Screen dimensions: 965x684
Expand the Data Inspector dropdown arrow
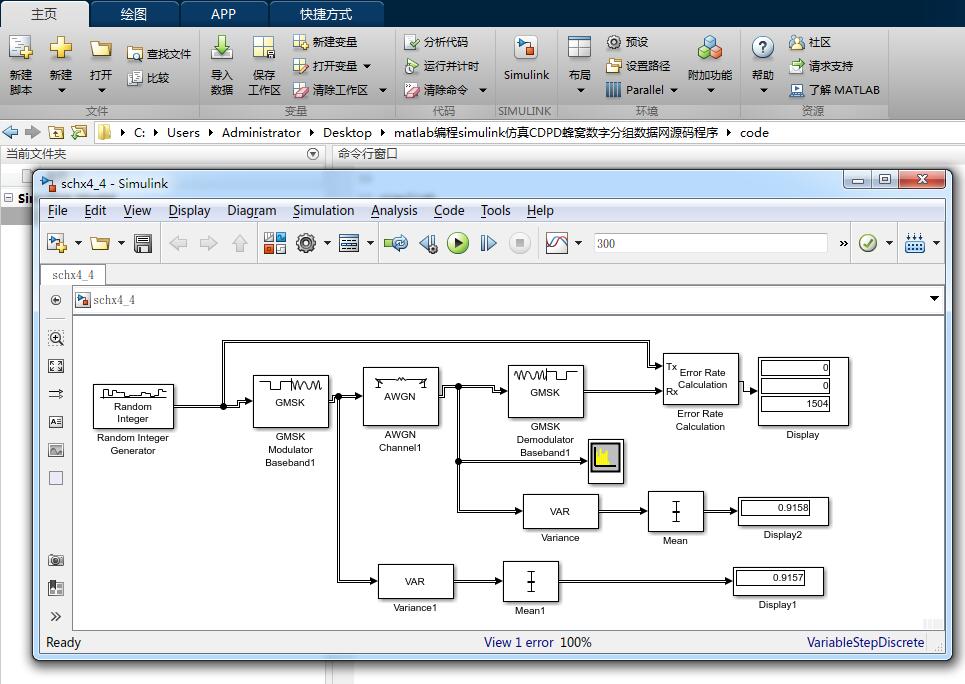(x=579, y=243)
